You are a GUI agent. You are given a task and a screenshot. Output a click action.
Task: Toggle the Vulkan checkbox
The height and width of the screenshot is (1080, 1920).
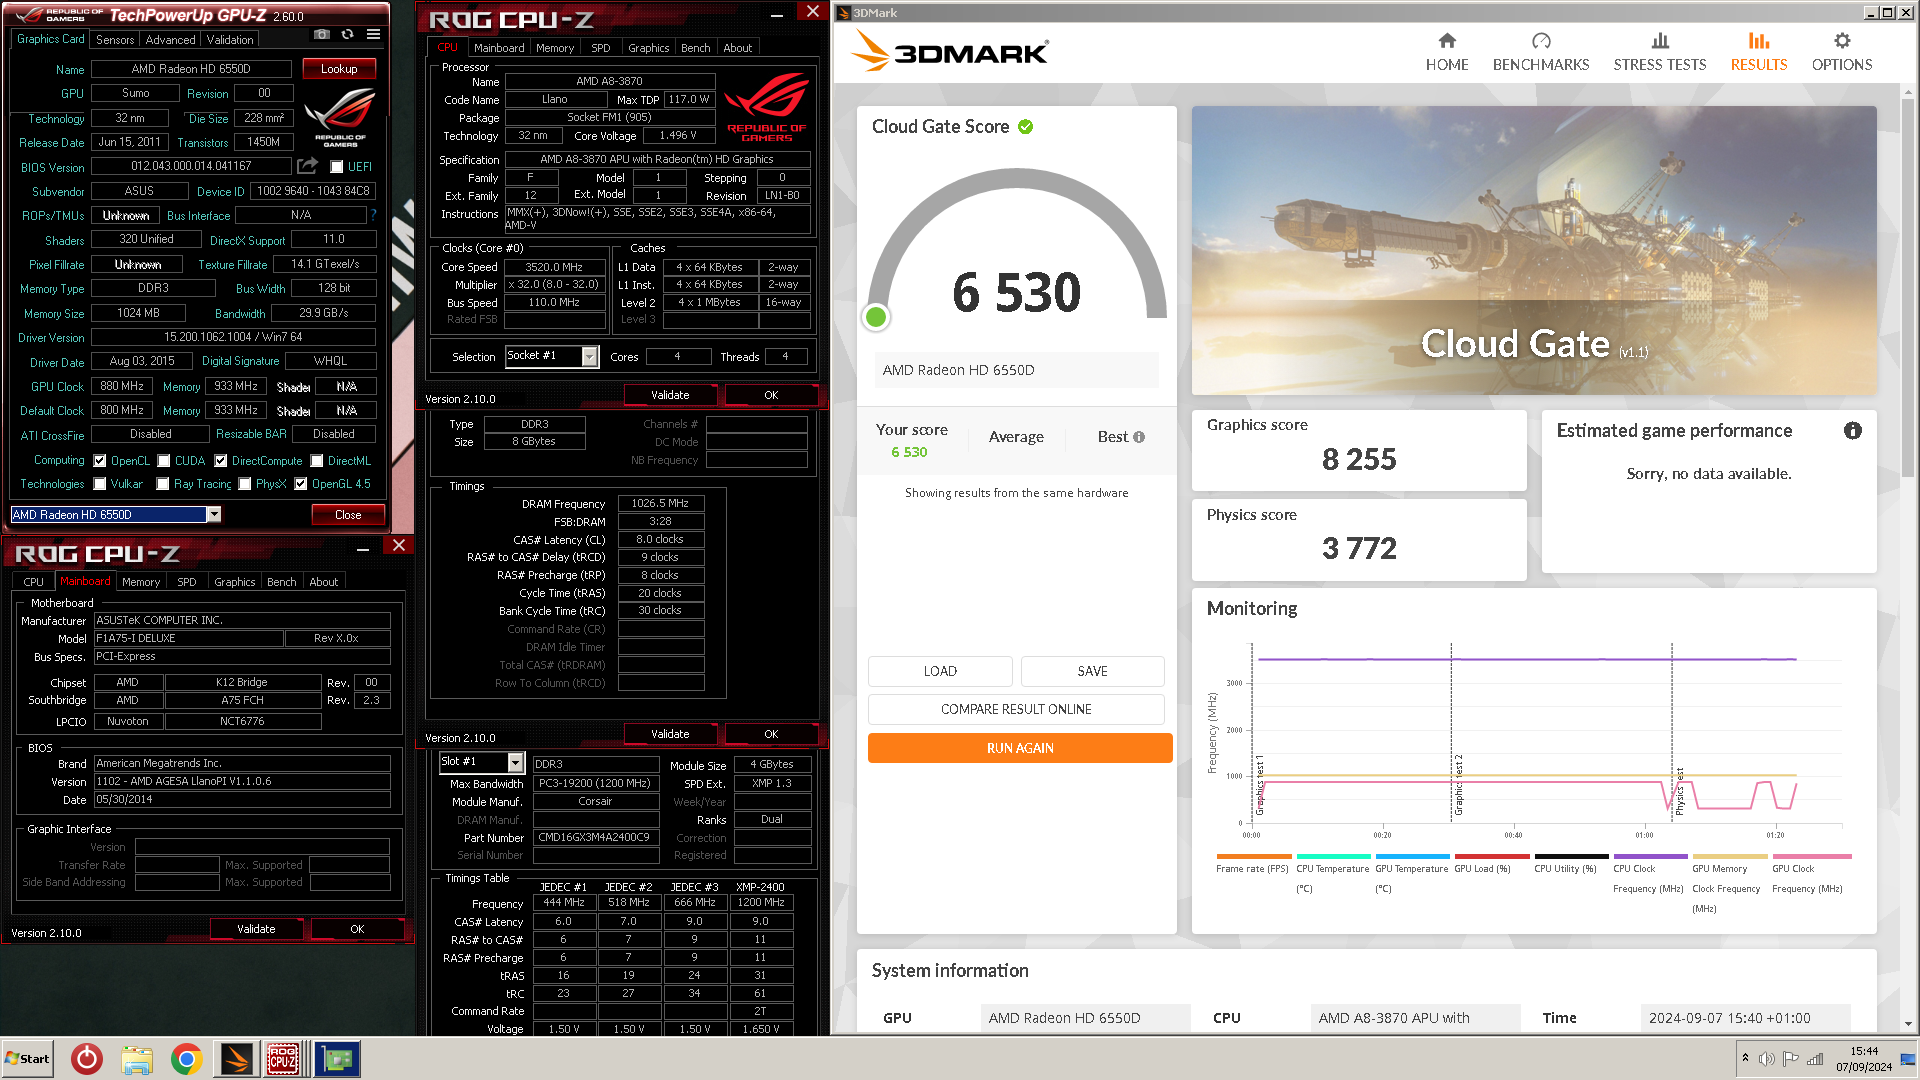(100, 484)
